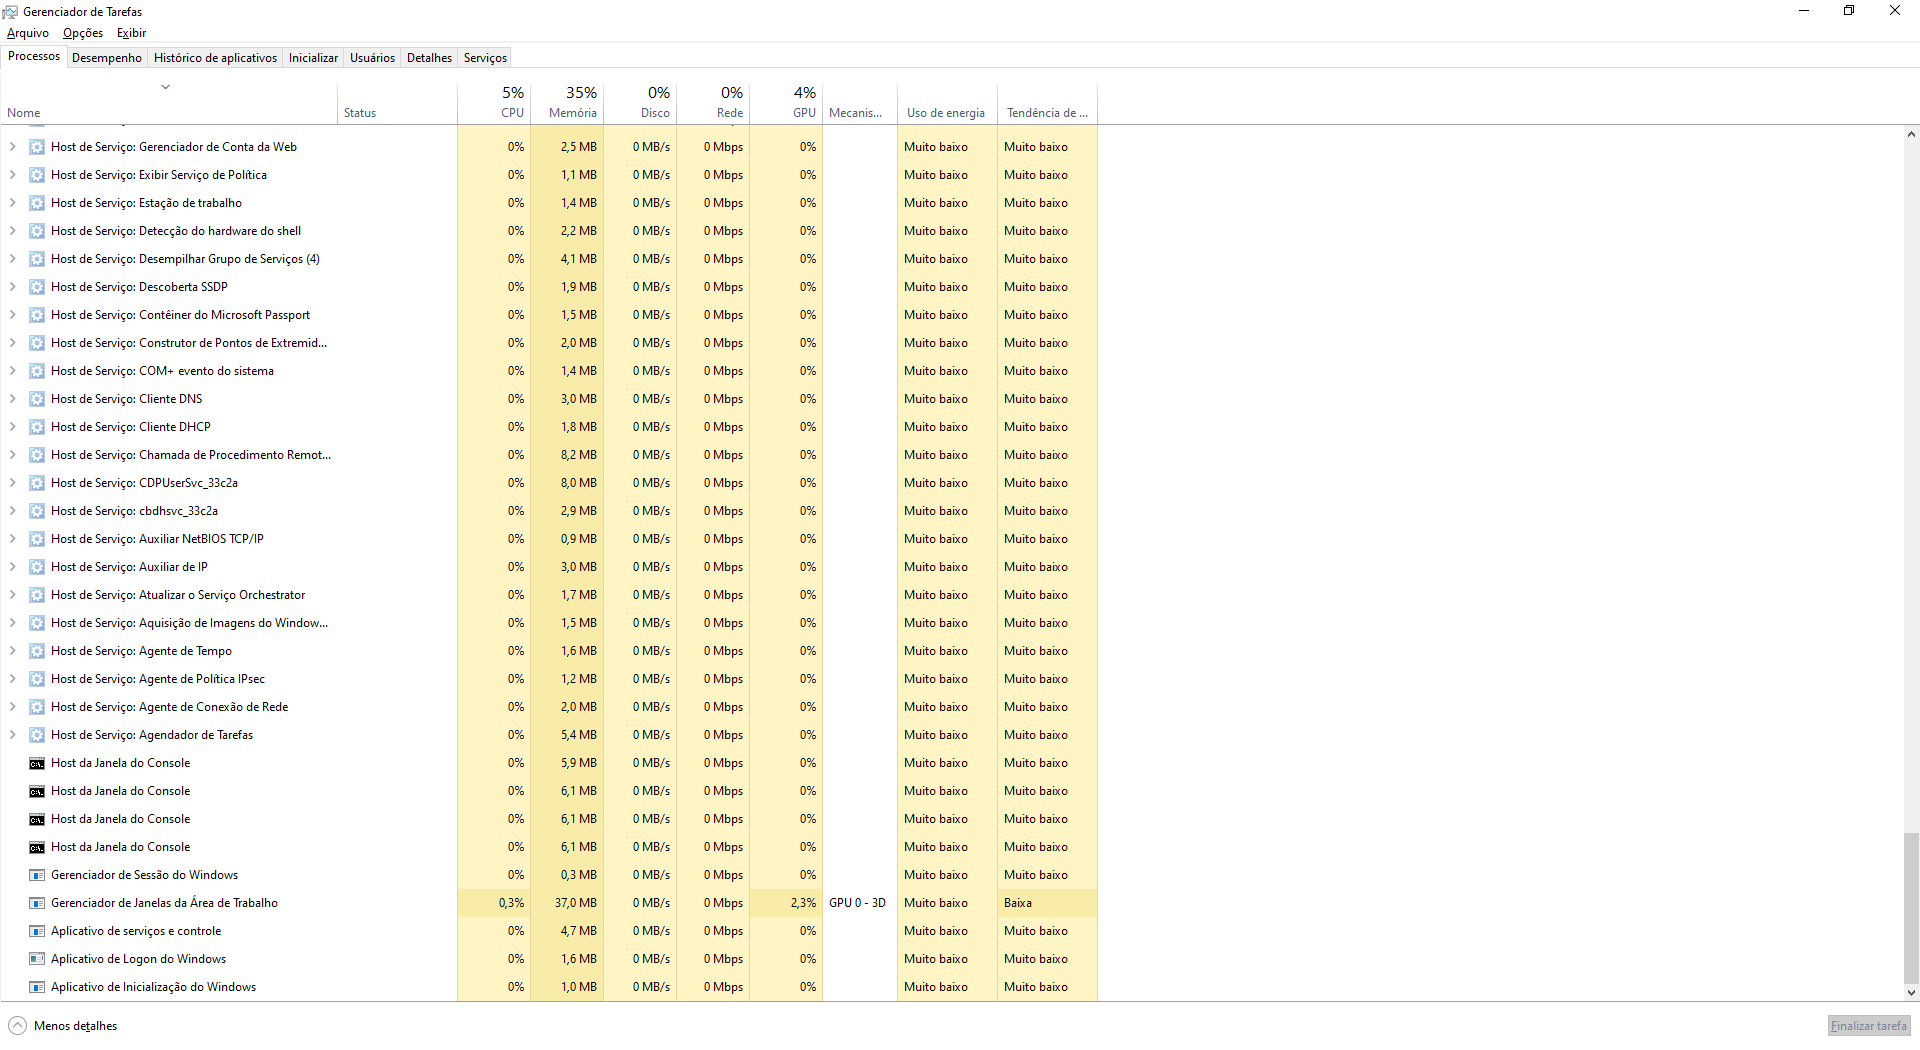
Task: Click the Exibir Serviço de Política gear icon
Action: click(37, 175)
